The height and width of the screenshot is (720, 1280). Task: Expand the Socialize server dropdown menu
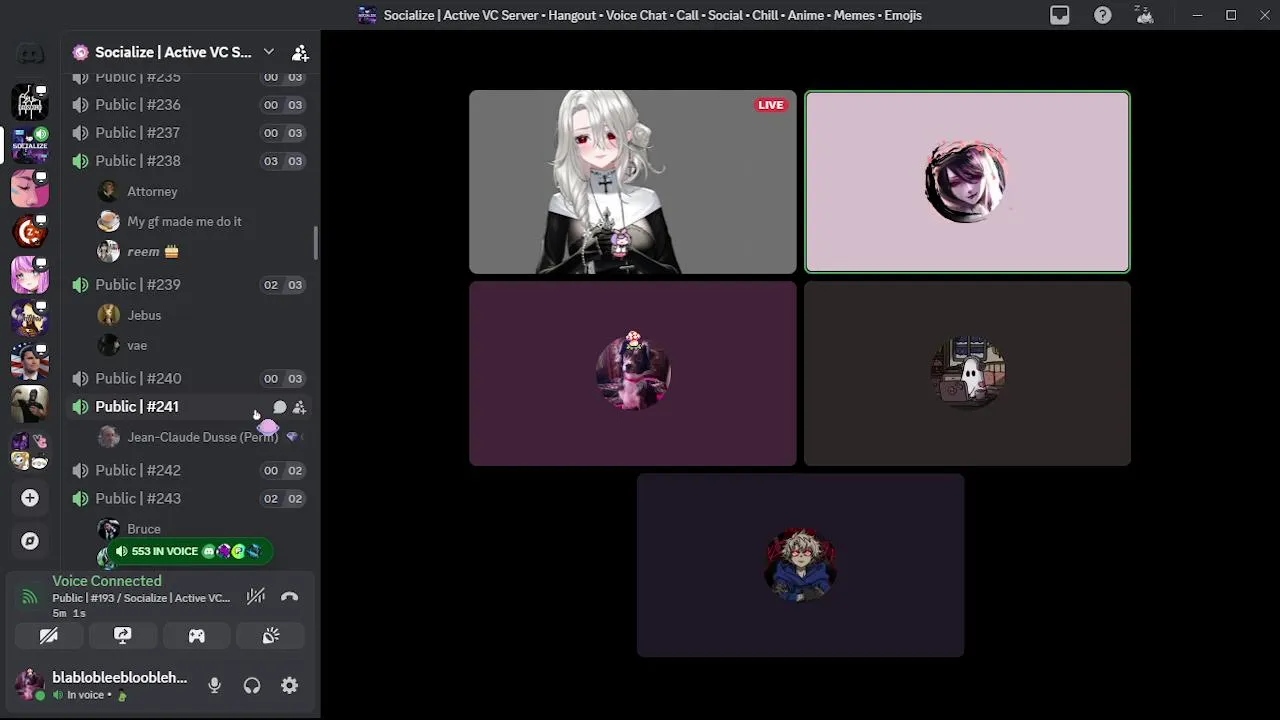tap(268, 52)
